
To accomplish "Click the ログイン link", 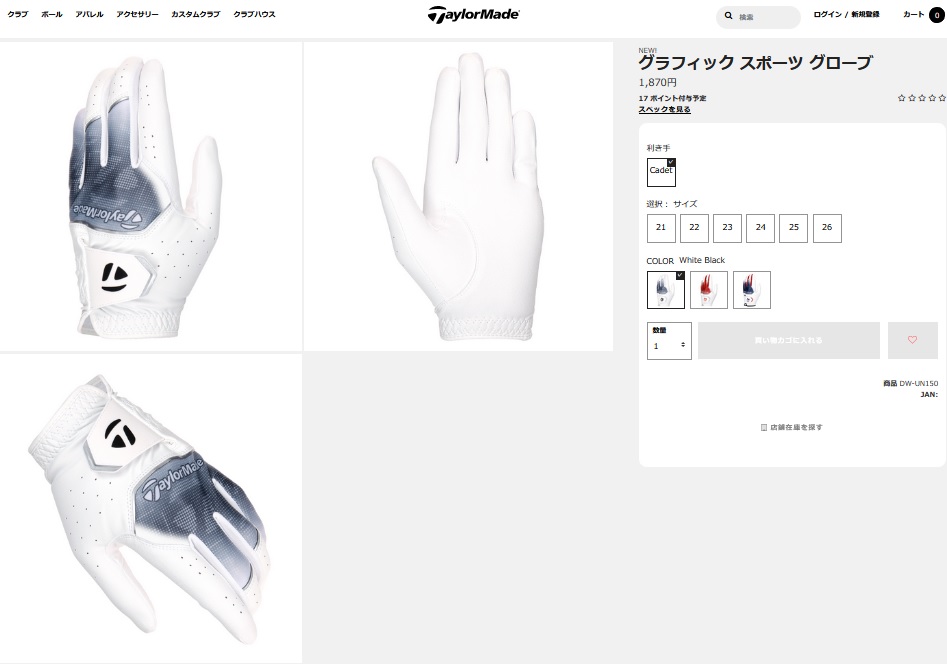I will coord(827,15).
